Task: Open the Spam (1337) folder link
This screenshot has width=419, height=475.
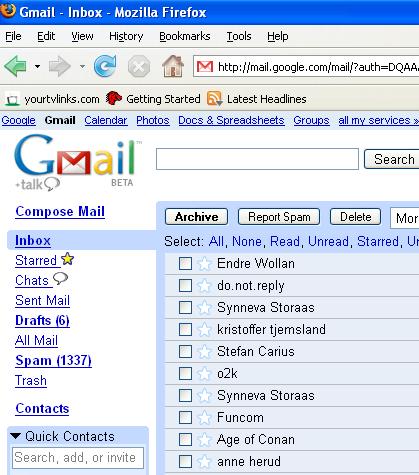Action: (x=53, y=361)
